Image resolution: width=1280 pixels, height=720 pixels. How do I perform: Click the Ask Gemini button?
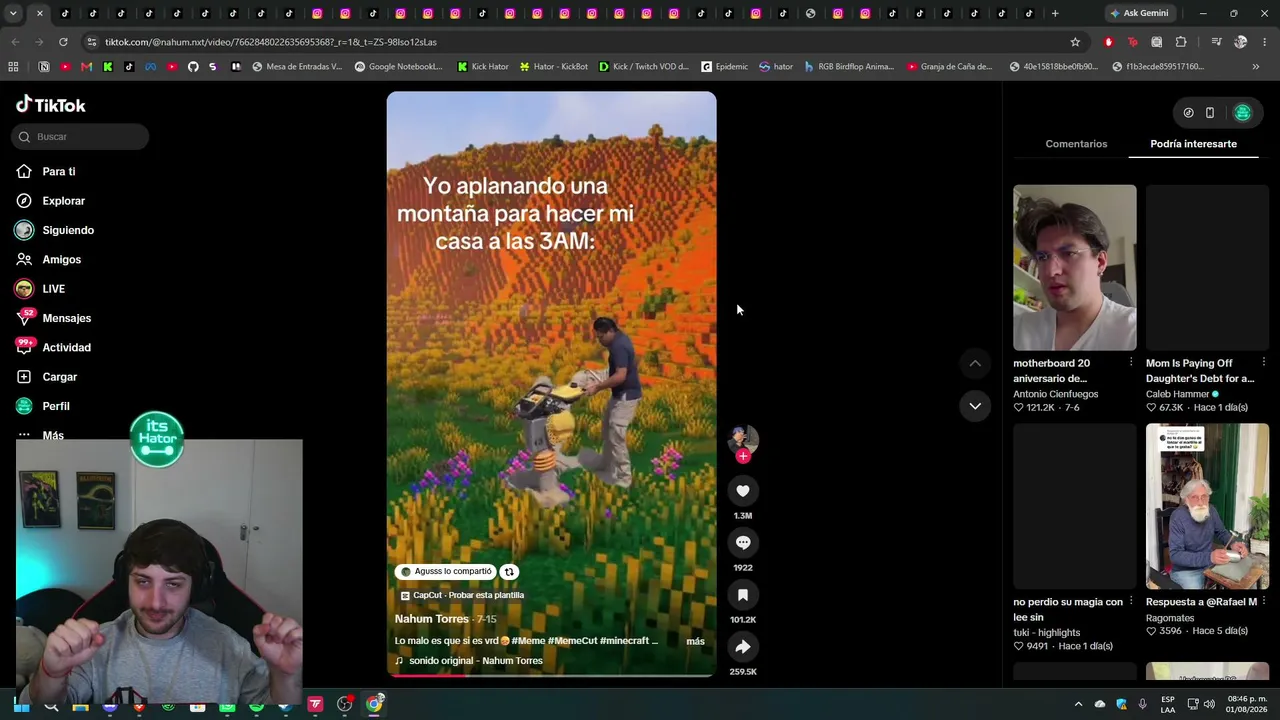[1139, 13]
